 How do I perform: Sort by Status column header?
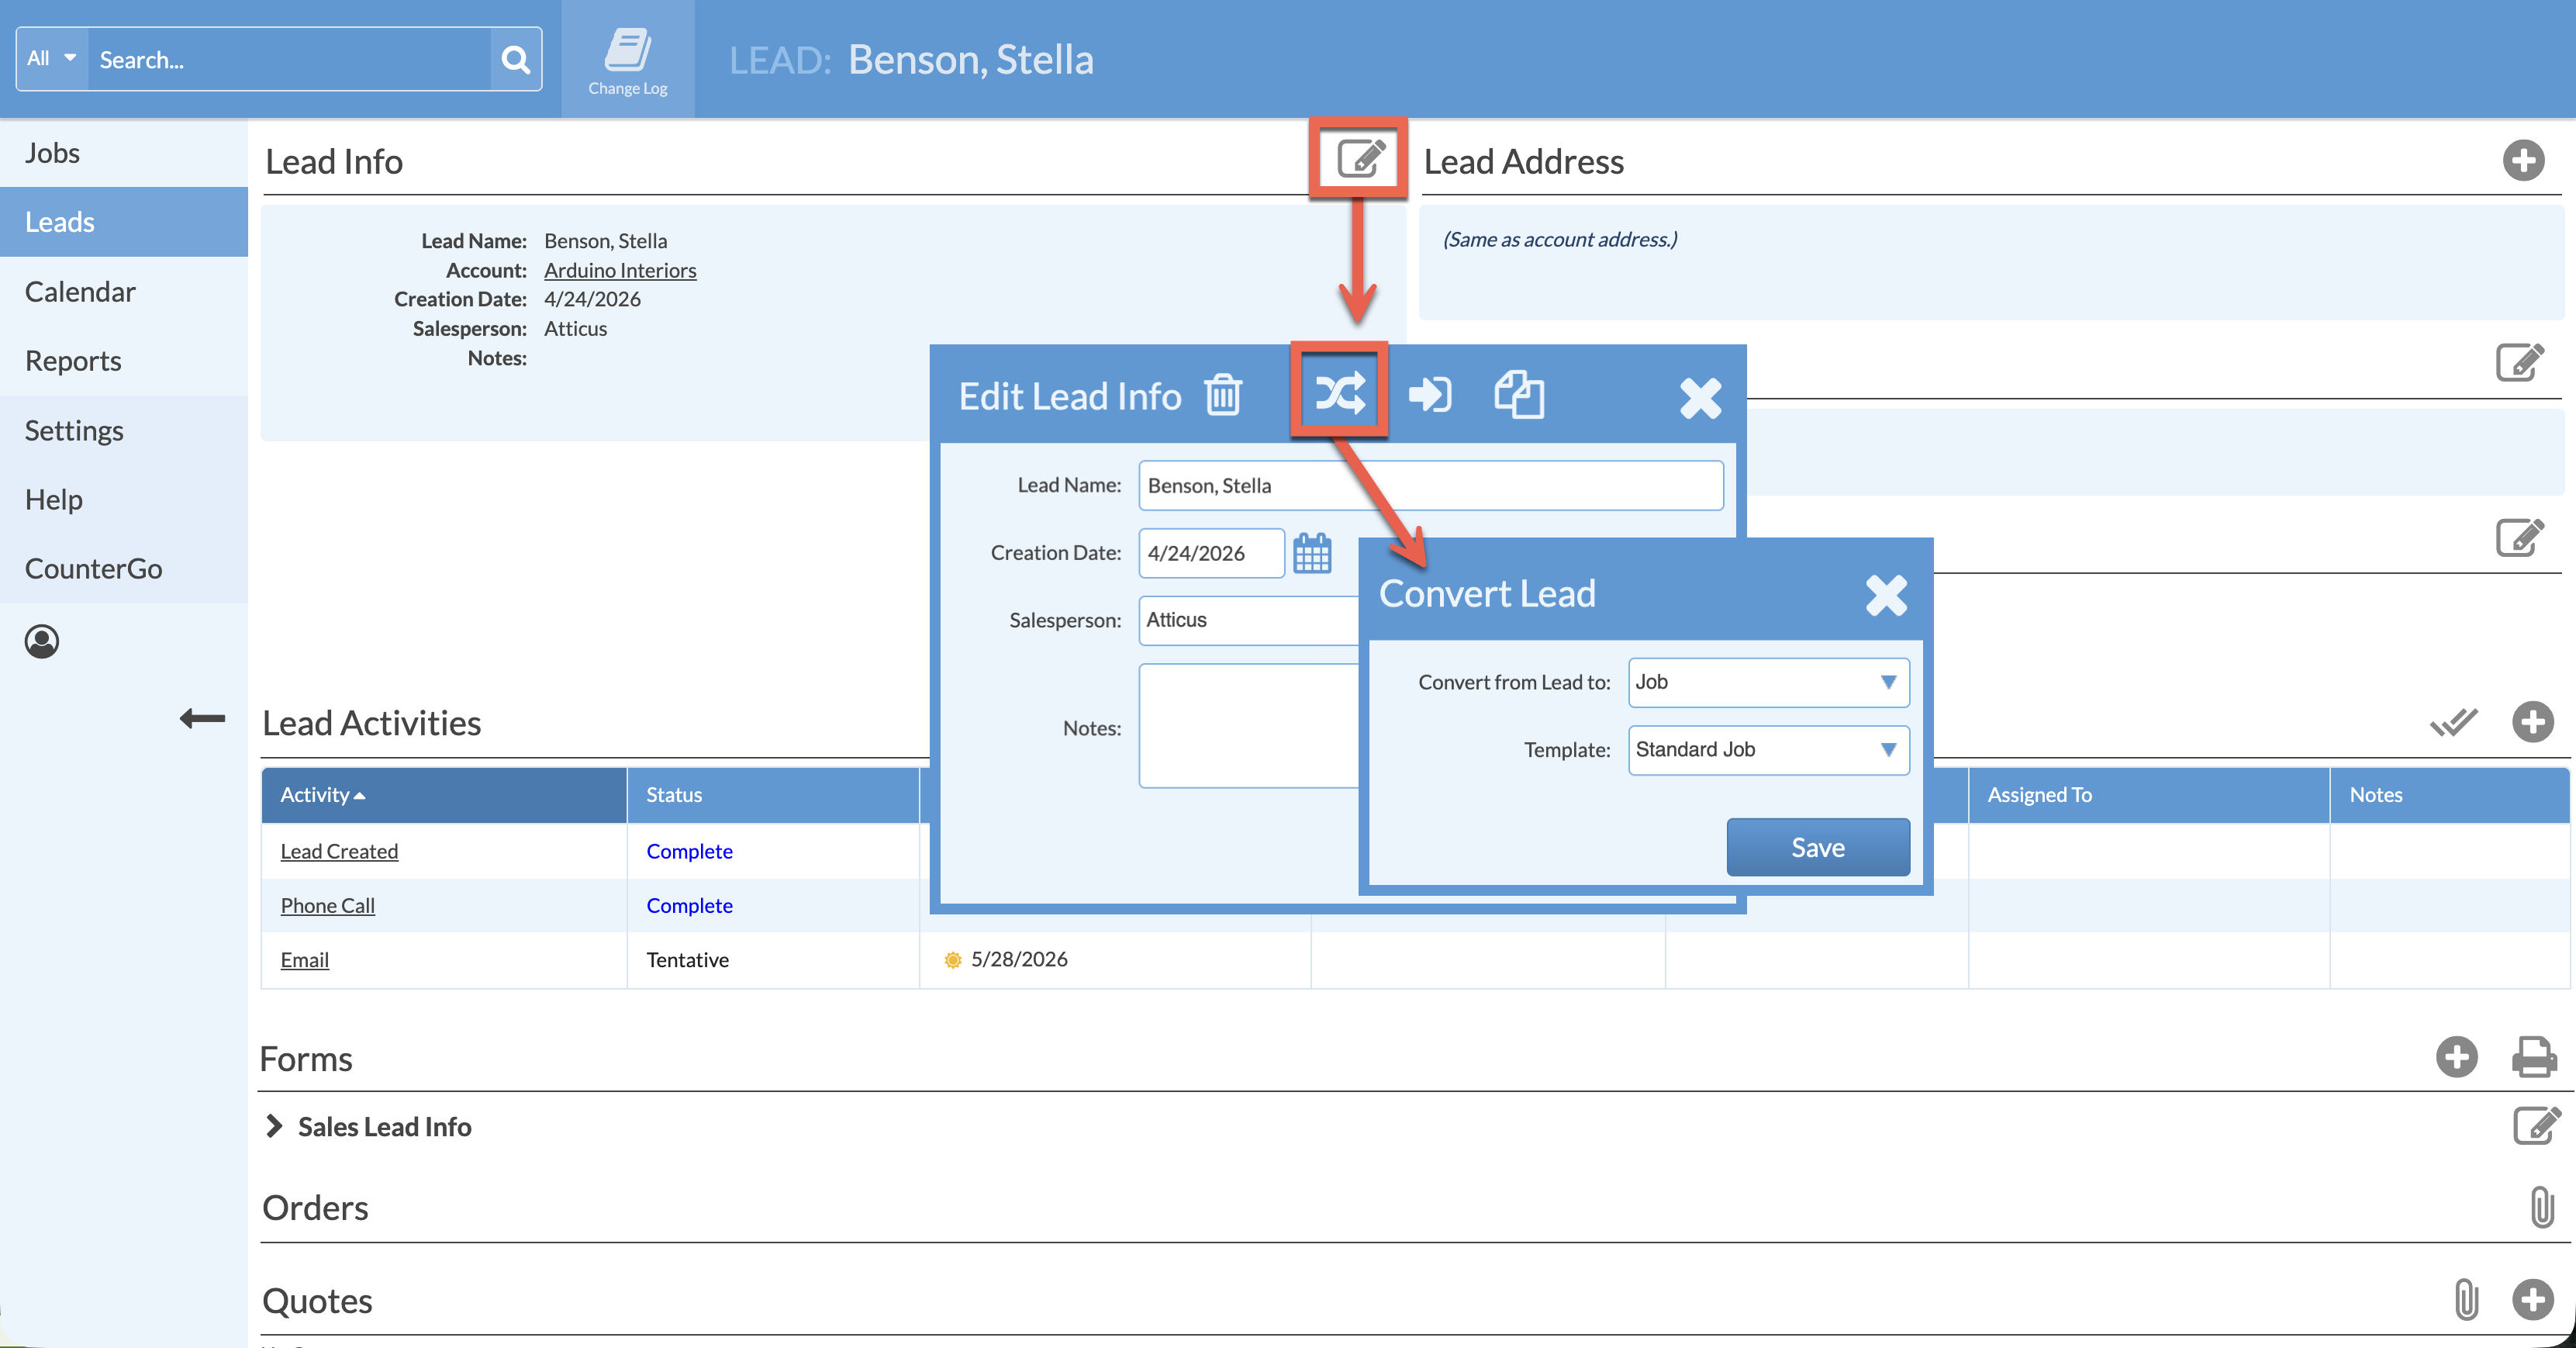point(773,795)
